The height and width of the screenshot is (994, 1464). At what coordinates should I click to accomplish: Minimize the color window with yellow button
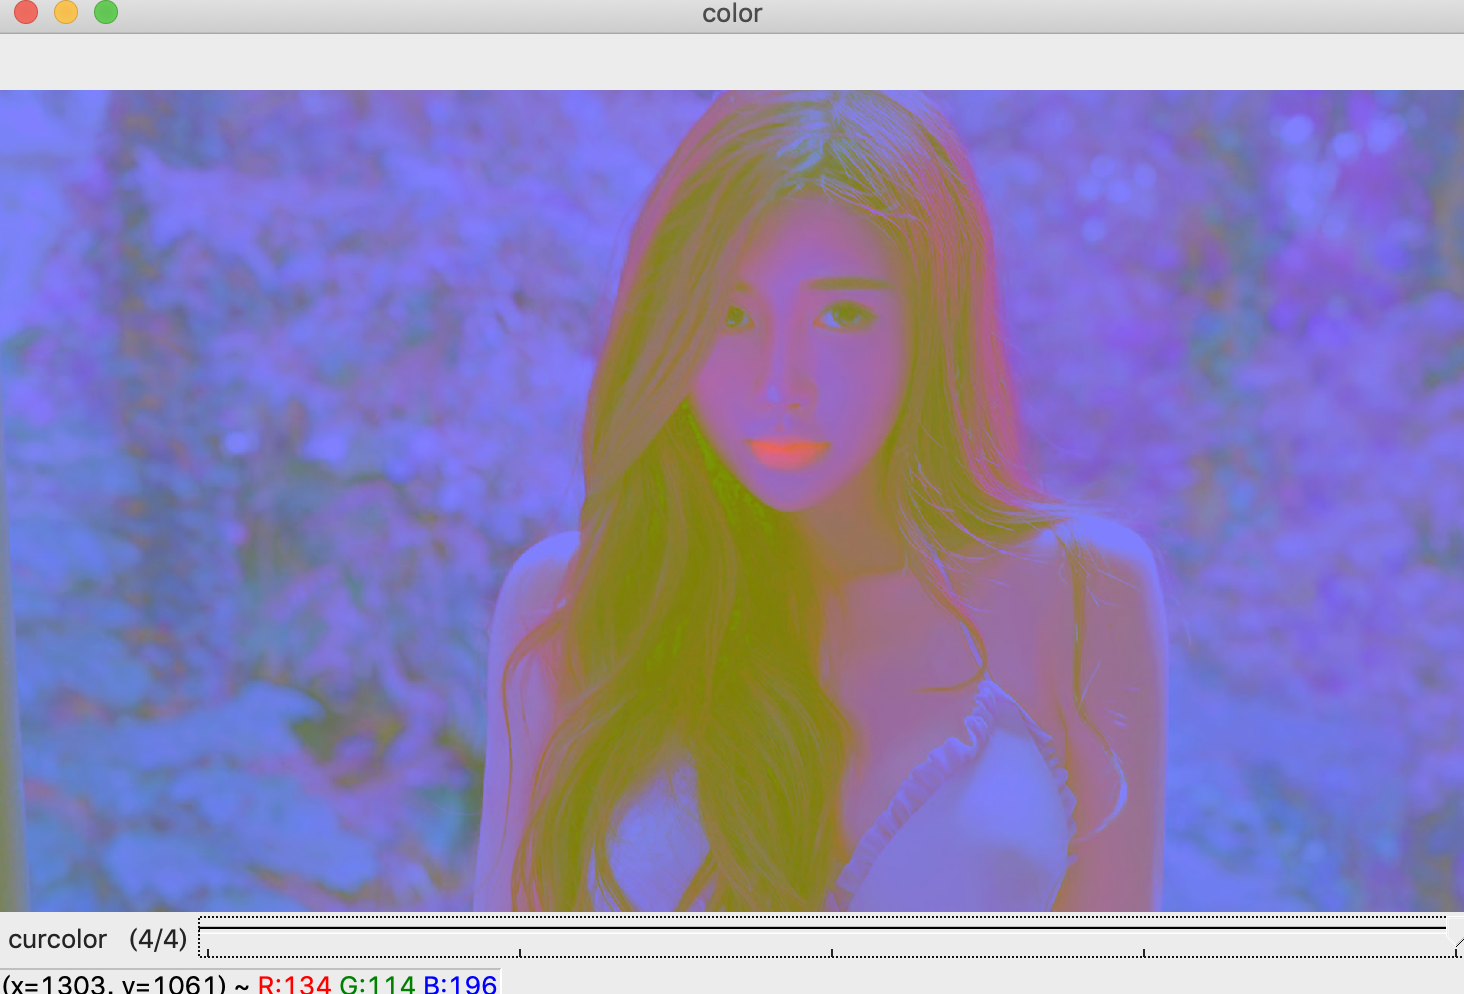tap(66, 12)
